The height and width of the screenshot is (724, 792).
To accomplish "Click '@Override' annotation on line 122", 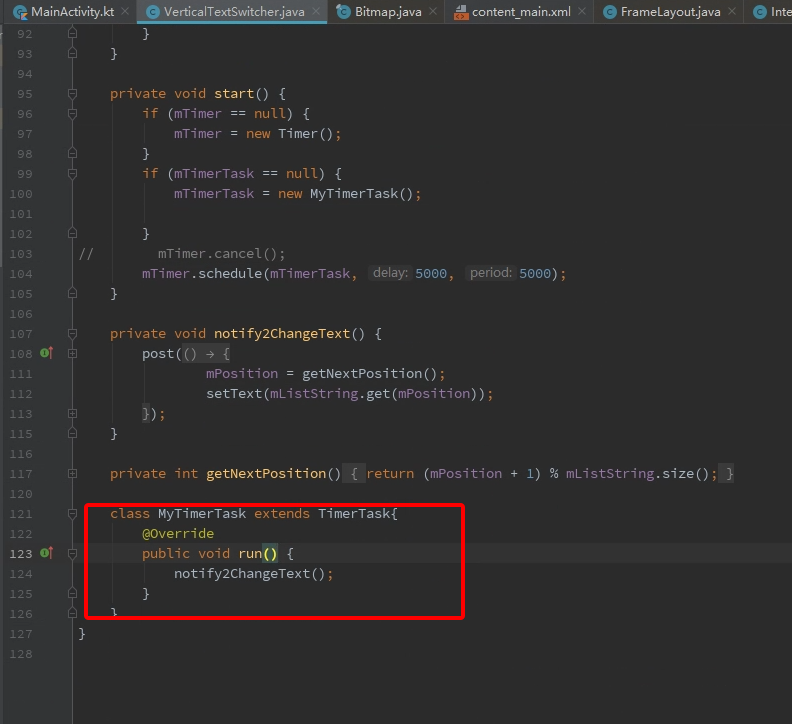I will pyautogui.click(x=178, y=534).
